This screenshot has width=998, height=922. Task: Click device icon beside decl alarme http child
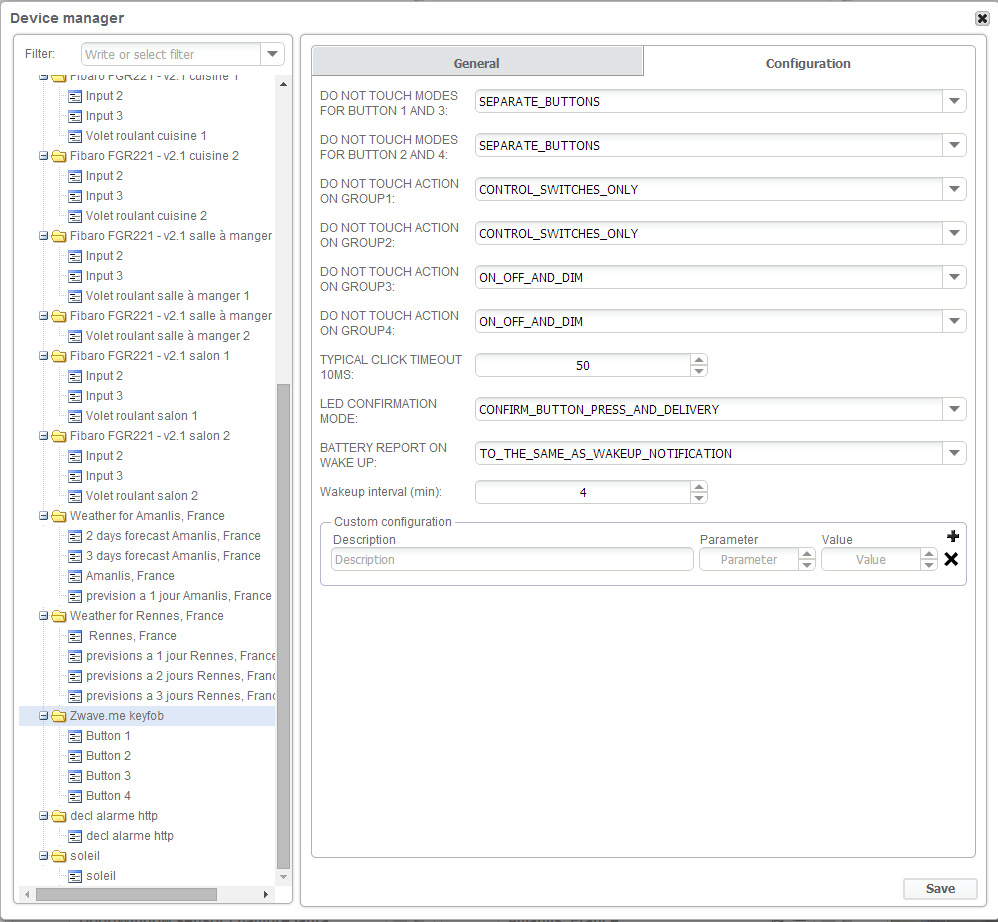(x=75, y=837)
